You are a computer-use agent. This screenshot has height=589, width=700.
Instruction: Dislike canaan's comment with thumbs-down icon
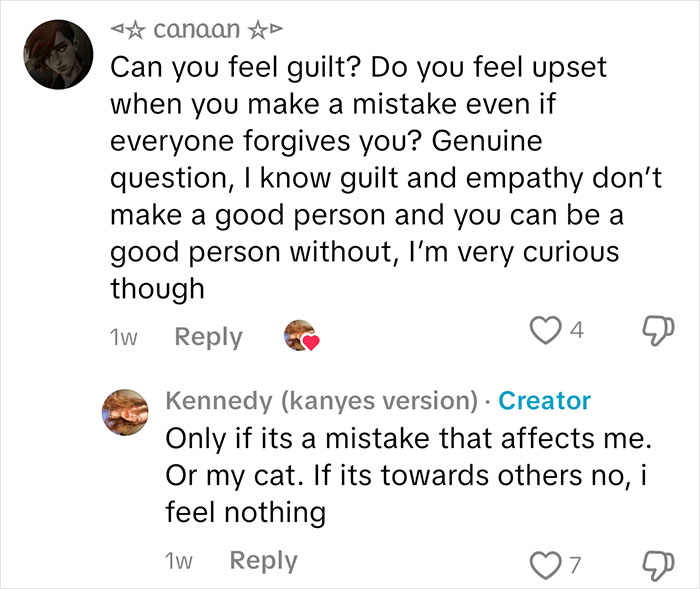click(658, 330)
